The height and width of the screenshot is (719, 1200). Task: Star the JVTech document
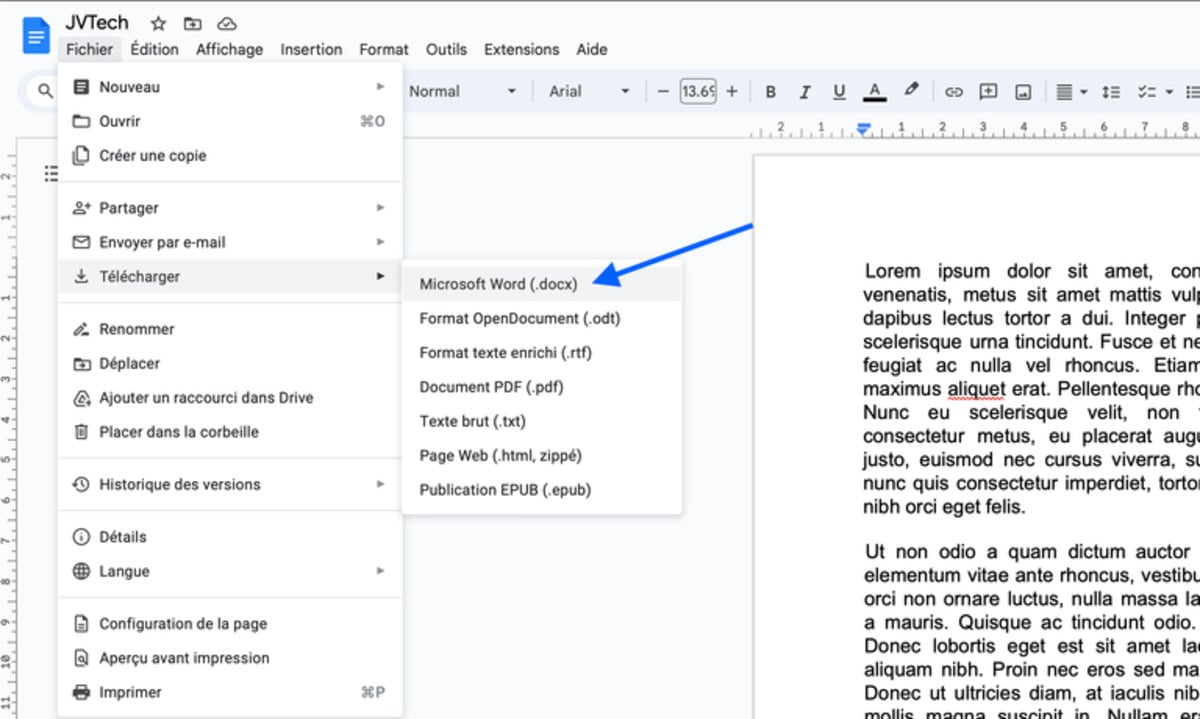click(158, 23)
